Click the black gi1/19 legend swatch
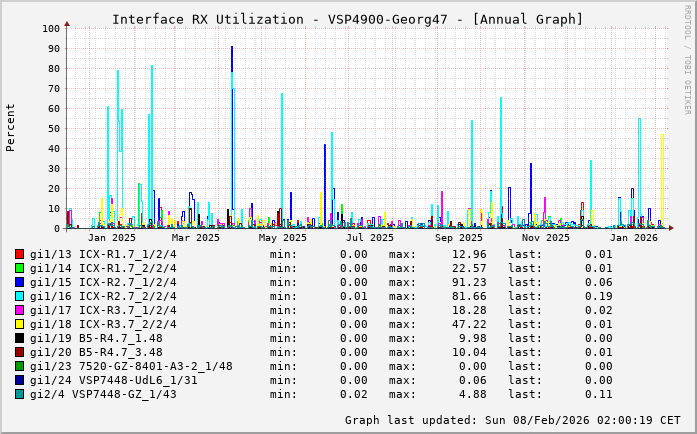Screen dimensions: 697x434 click(x=20, y=338)
